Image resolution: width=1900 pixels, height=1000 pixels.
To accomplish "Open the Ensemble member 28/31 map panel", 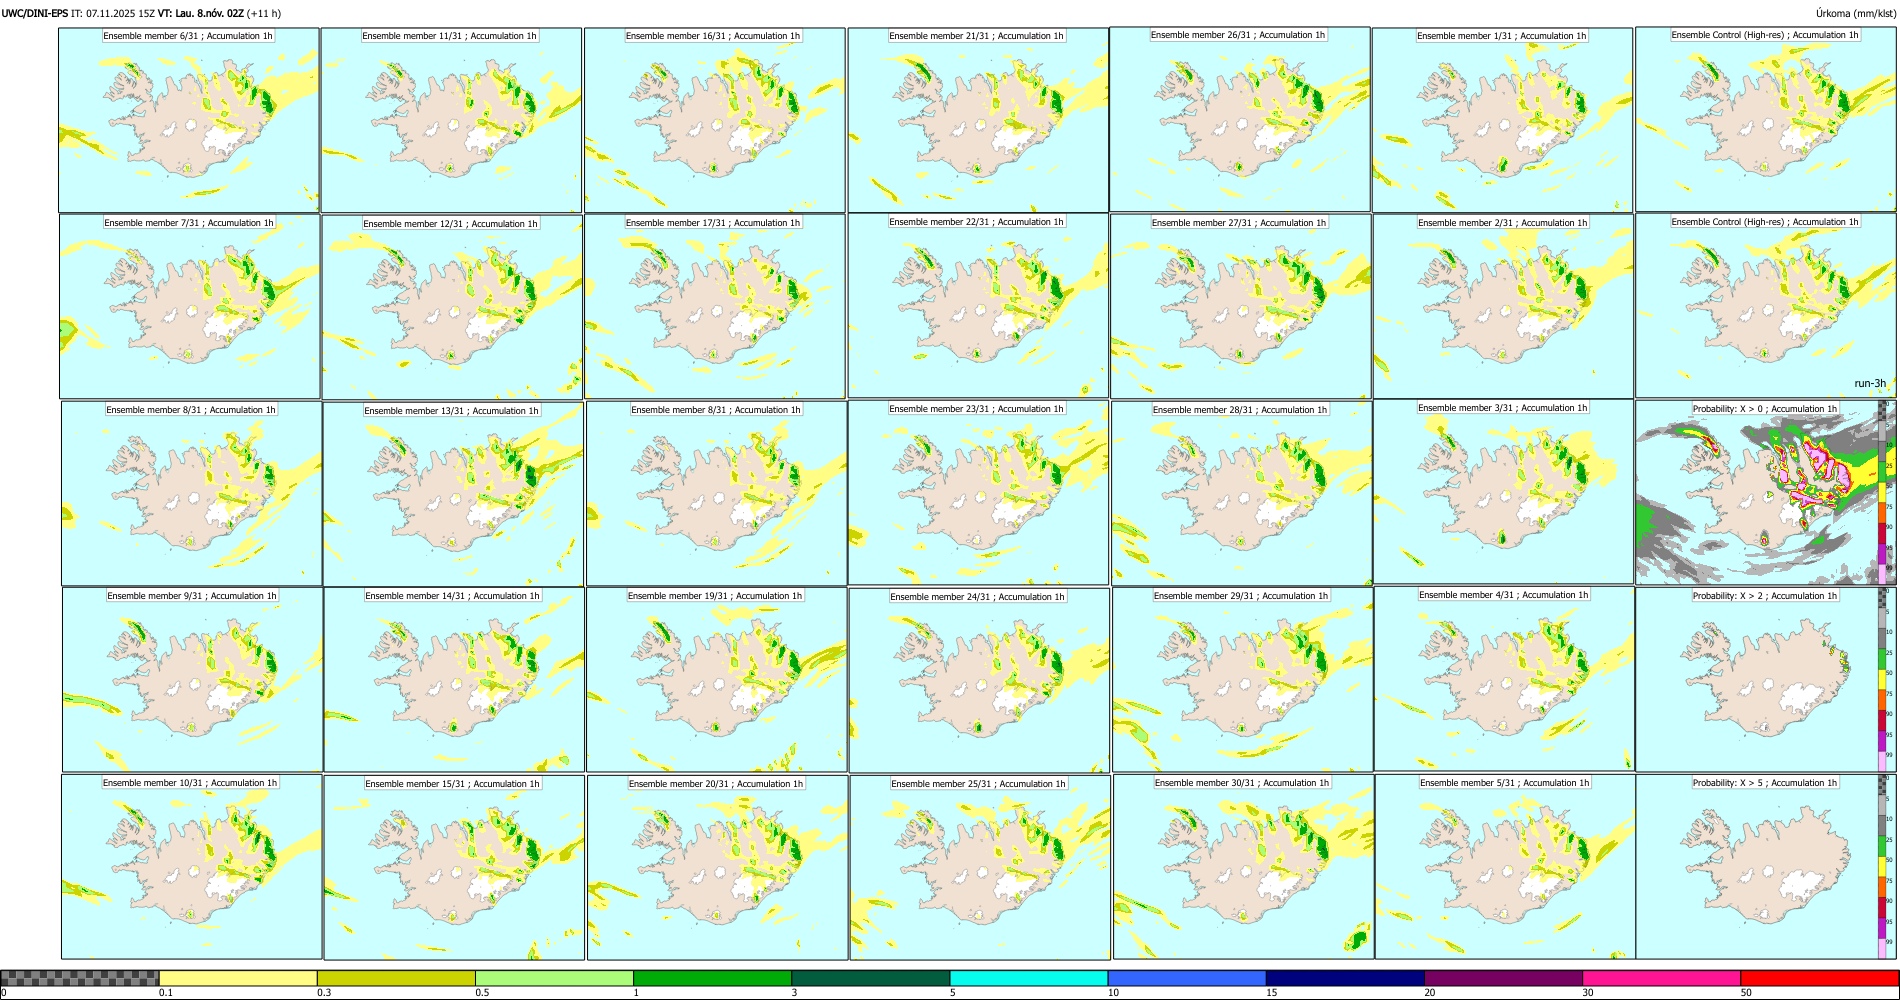I will pos(1242,494).
